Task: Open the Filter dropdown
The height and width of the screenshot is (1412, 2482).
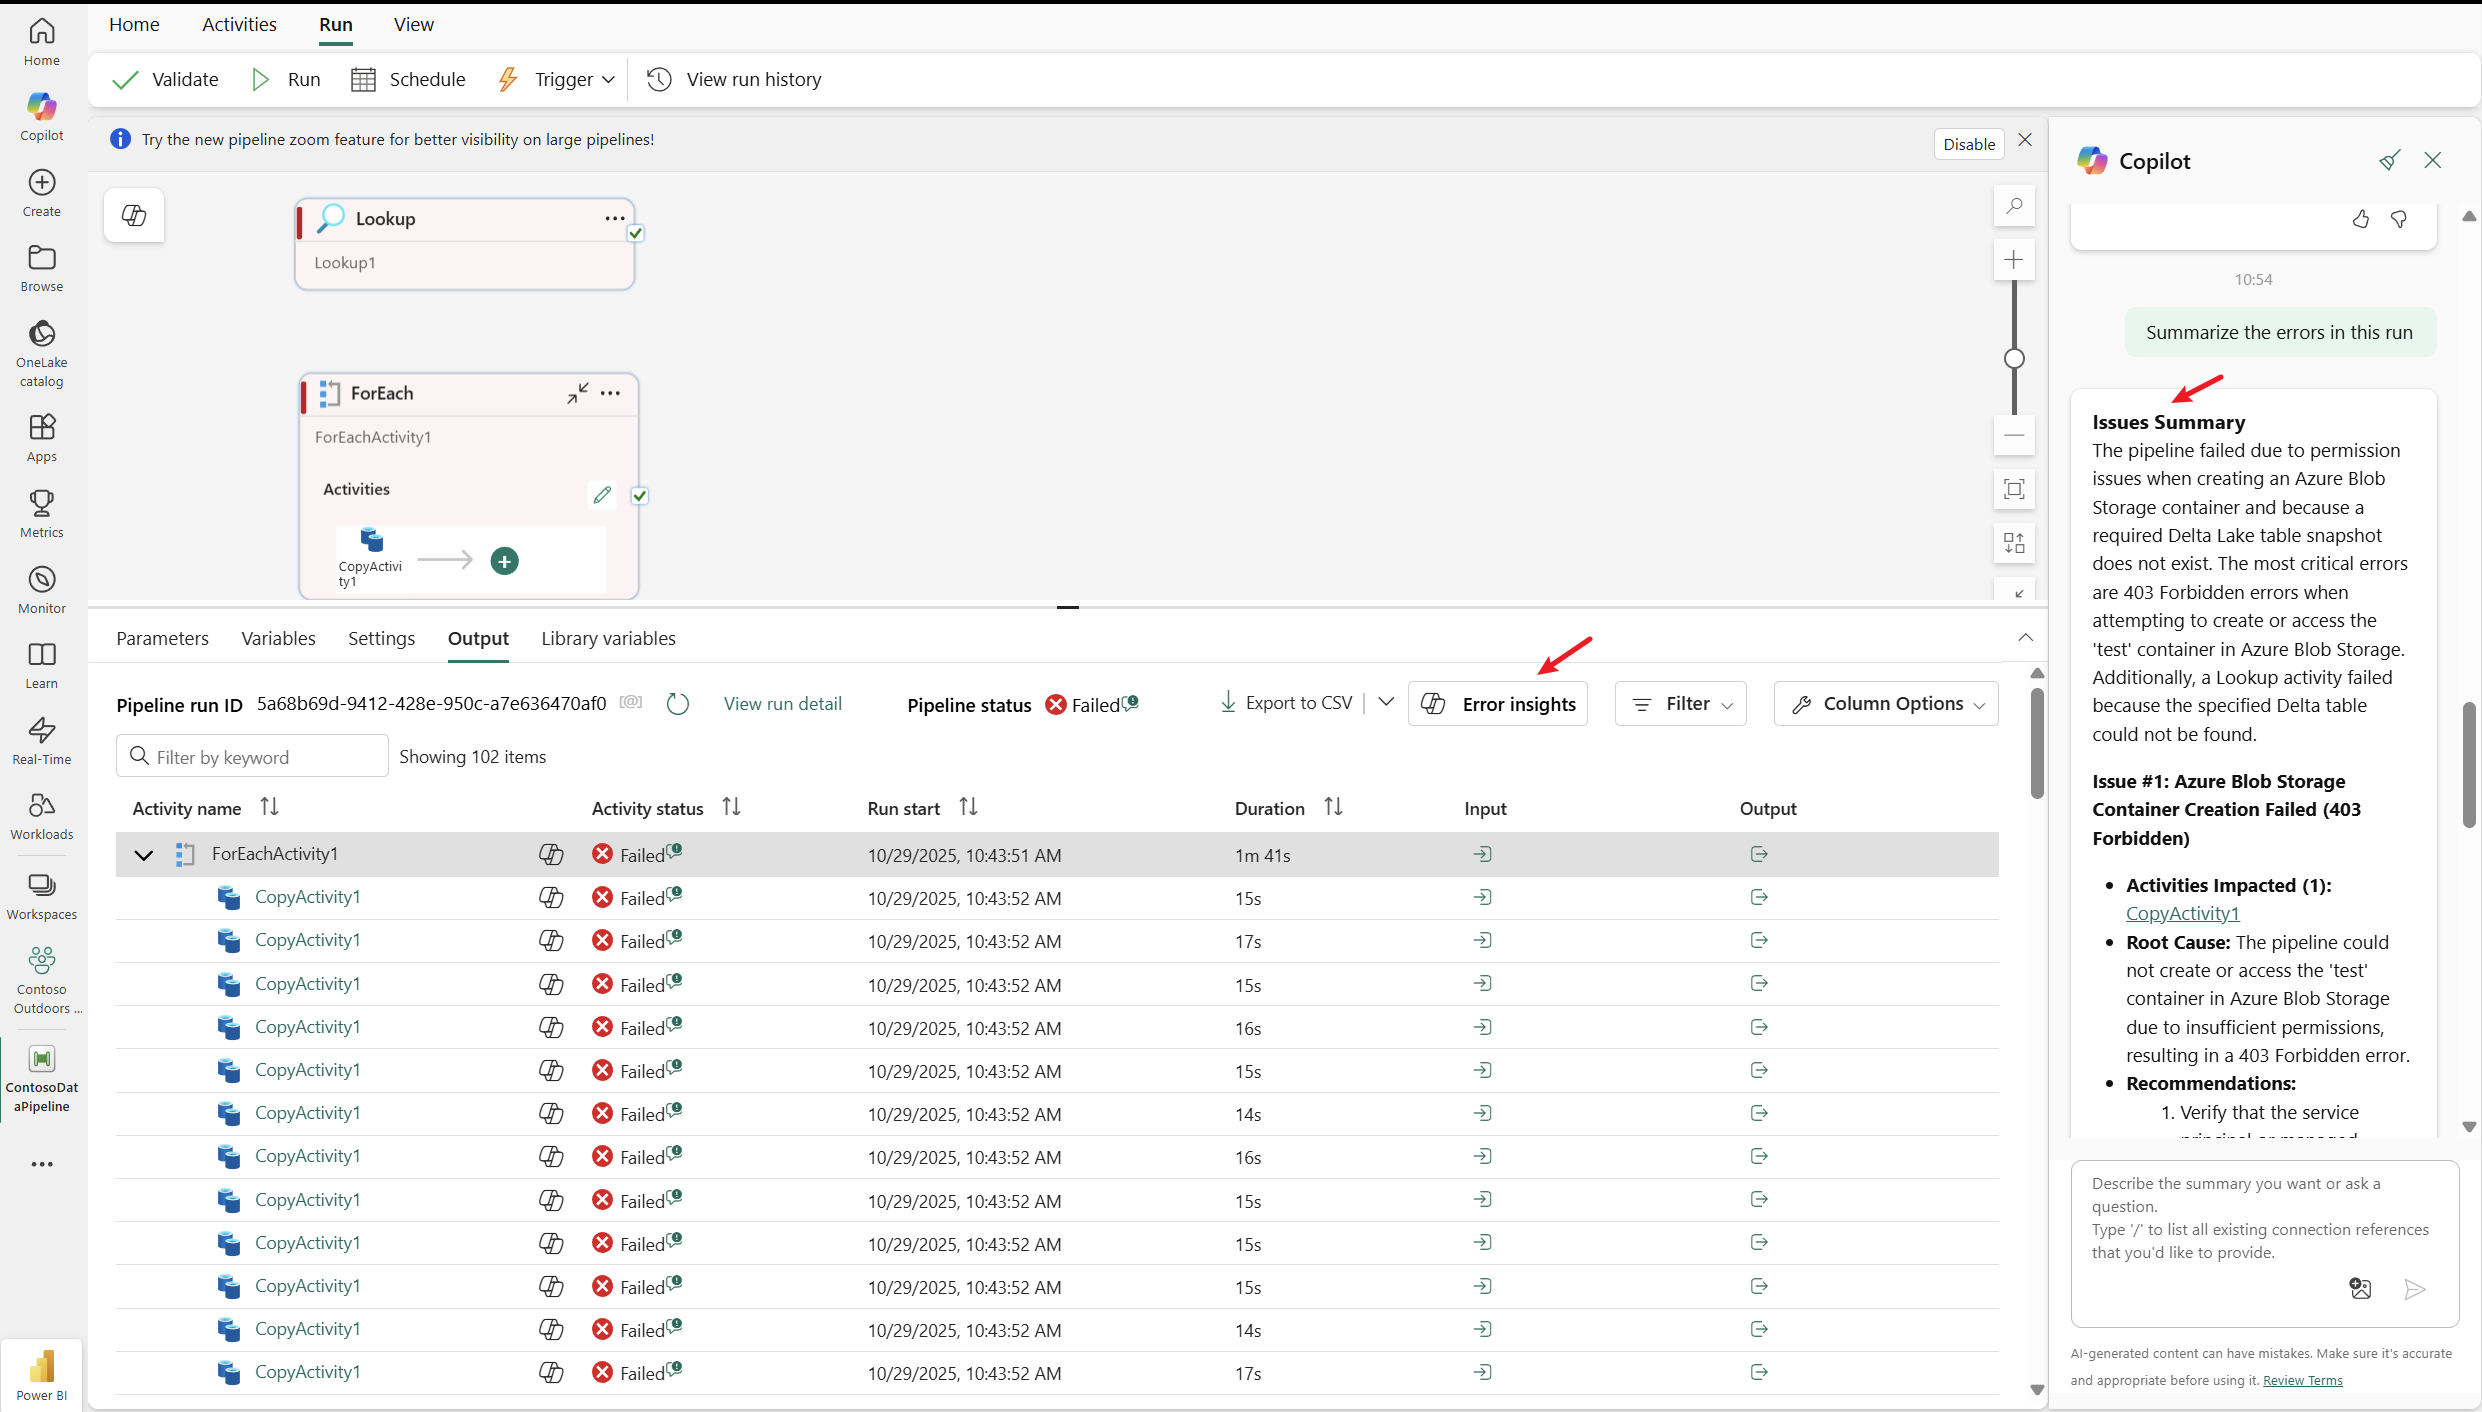Action: point(1680,704)
